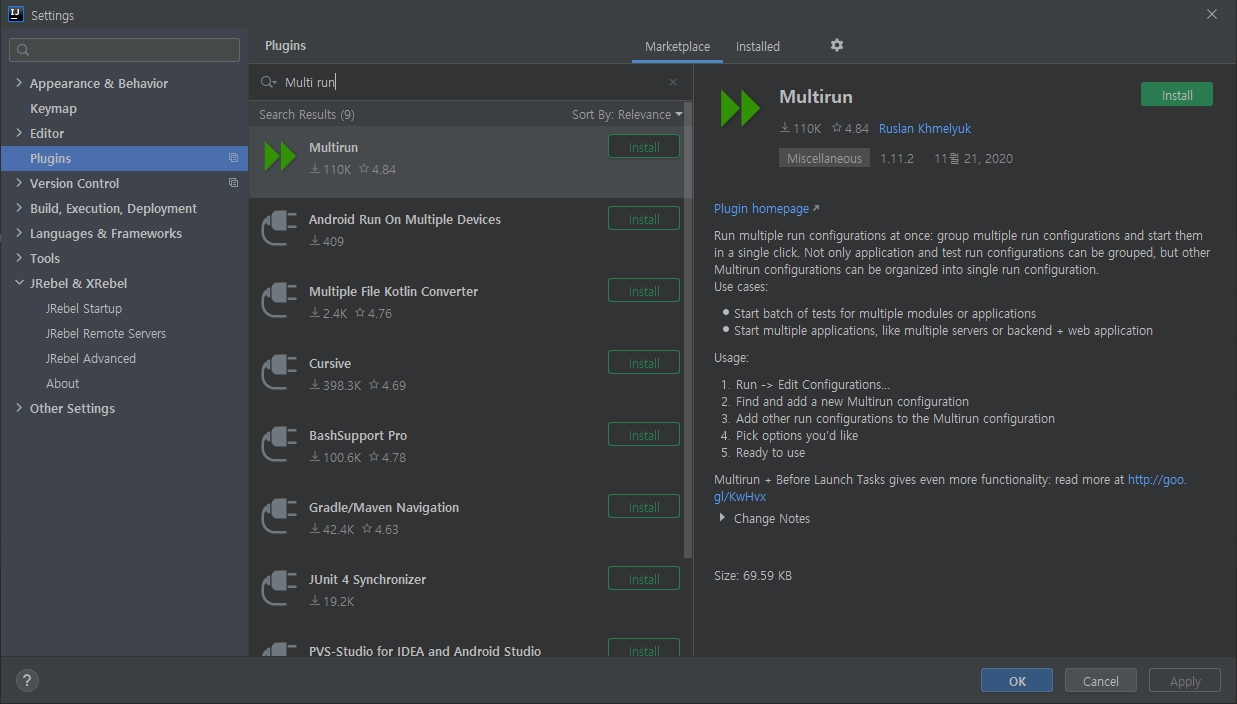Click the plugin results list scrollbar
The image size is (1237, 704).
pos(688,330)
